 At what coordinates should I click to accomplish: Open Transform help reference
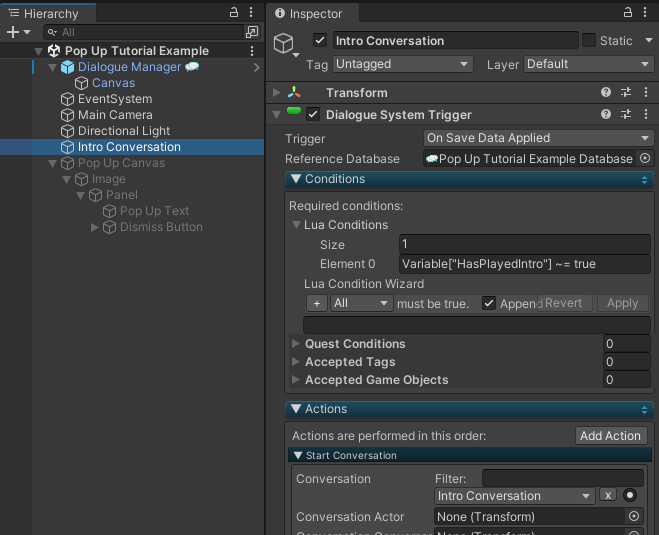(x=606, y=92)
